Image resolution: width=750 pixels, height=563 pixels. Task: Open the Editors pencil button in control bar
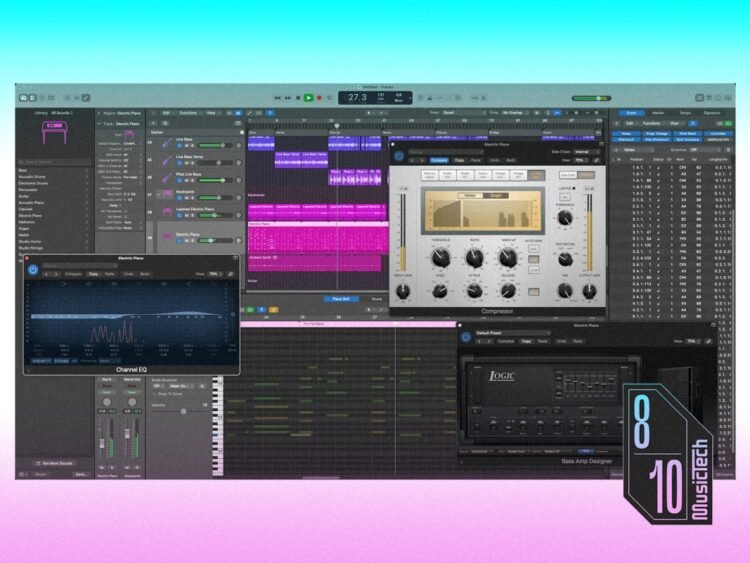tap(86, 98)
